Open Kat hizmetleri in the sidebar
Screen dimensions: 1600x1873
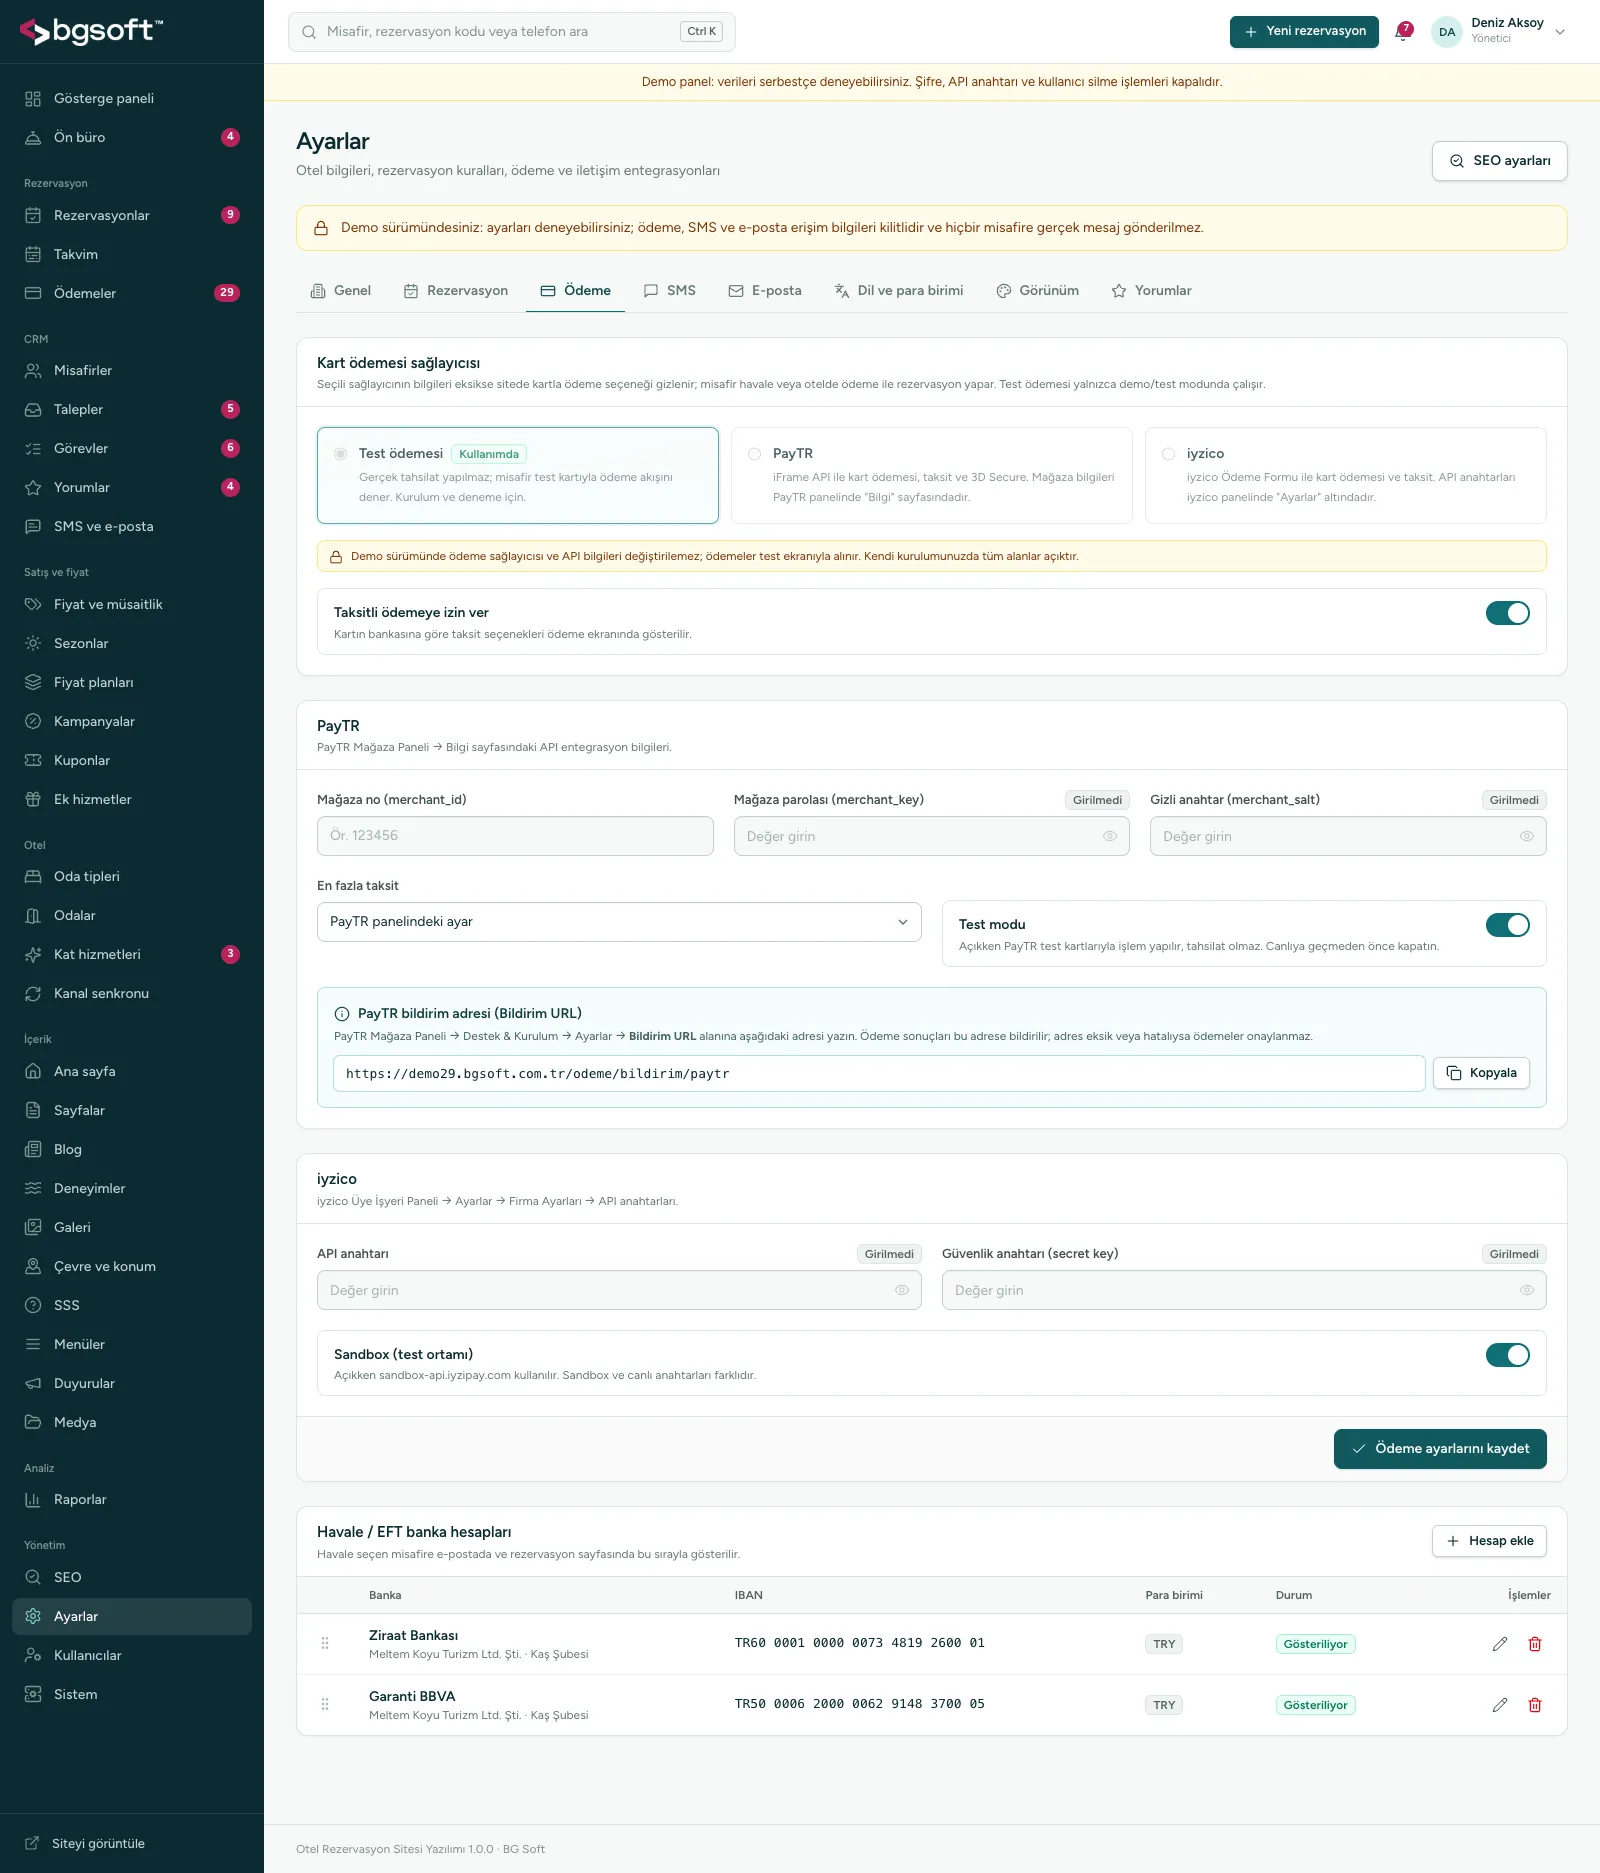pos(132,954)
